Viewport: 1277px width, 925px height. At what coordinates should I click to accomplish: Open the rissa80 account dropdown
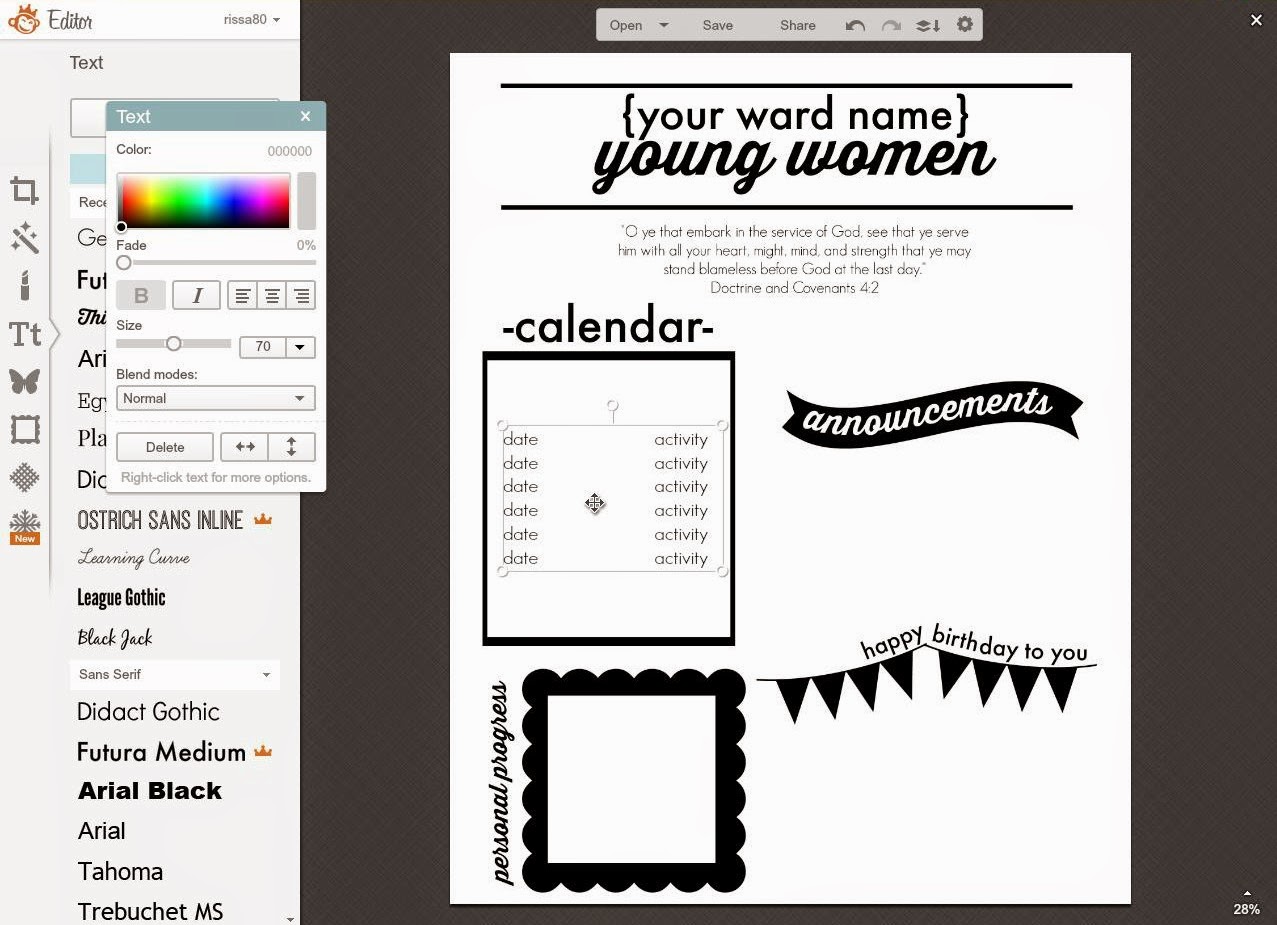(x=251, y=19)
